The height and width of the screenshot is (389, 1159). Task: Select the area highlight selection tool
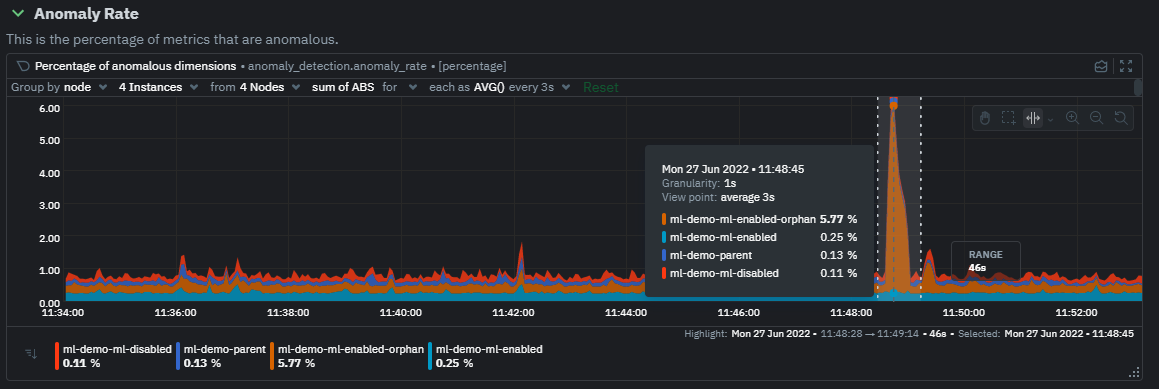(1008, 118)
